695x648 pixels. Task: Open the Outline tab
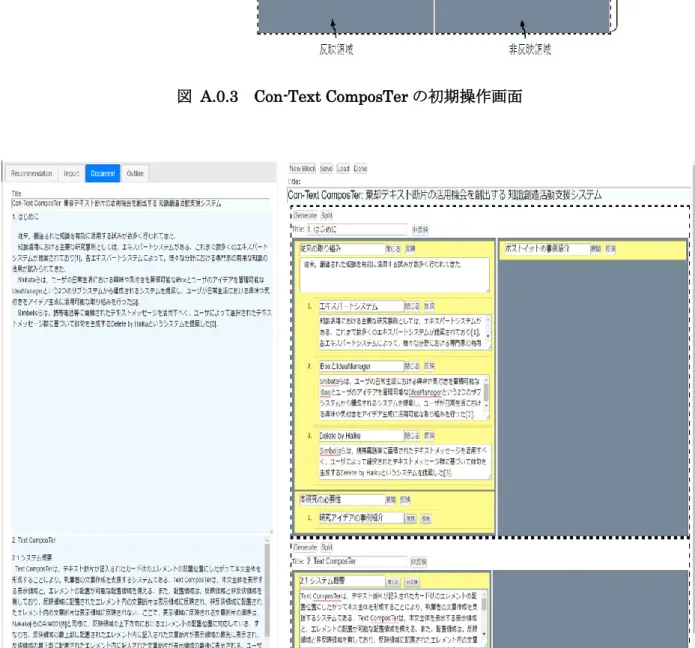pyautogui.click(x=135, y=173)
